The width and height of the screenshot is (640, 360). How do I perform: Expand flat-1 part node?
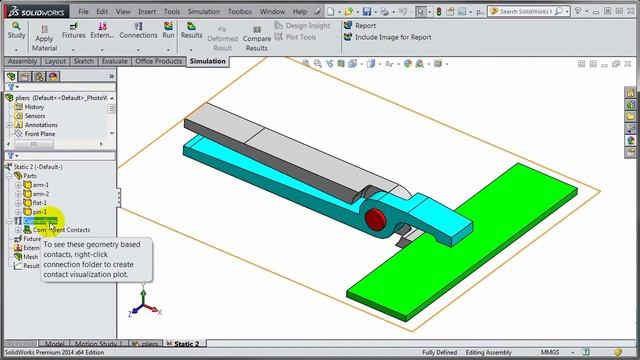click(x=18, y=203)
